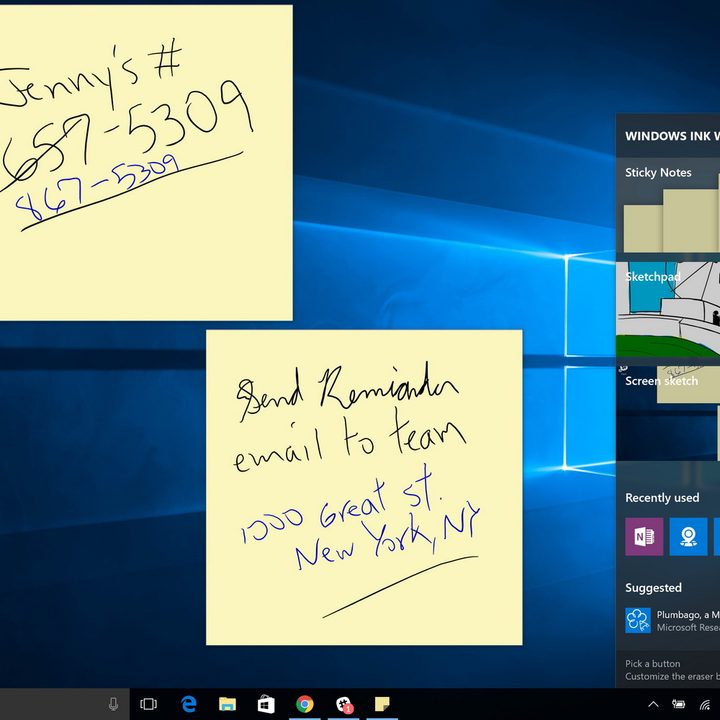Launch Microsoft Edge from the taskbar

coord(188,704)
